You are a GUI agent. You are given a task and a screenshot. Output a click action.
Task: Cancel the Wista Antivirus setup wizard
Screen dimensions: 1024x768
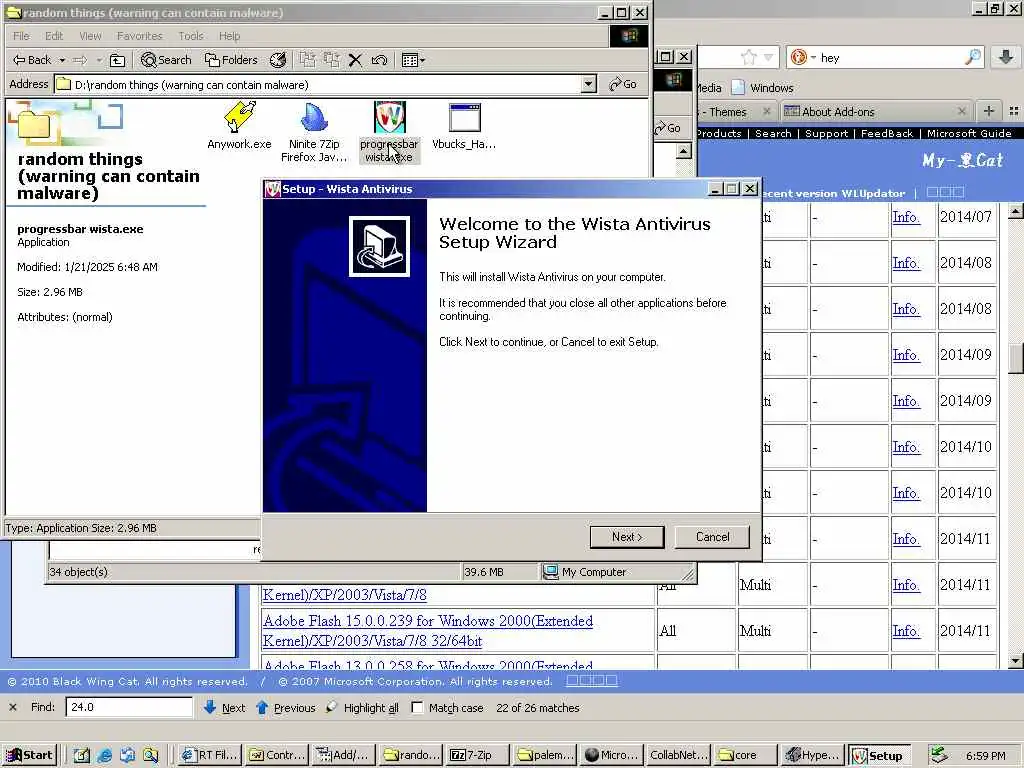click(712, 537)
